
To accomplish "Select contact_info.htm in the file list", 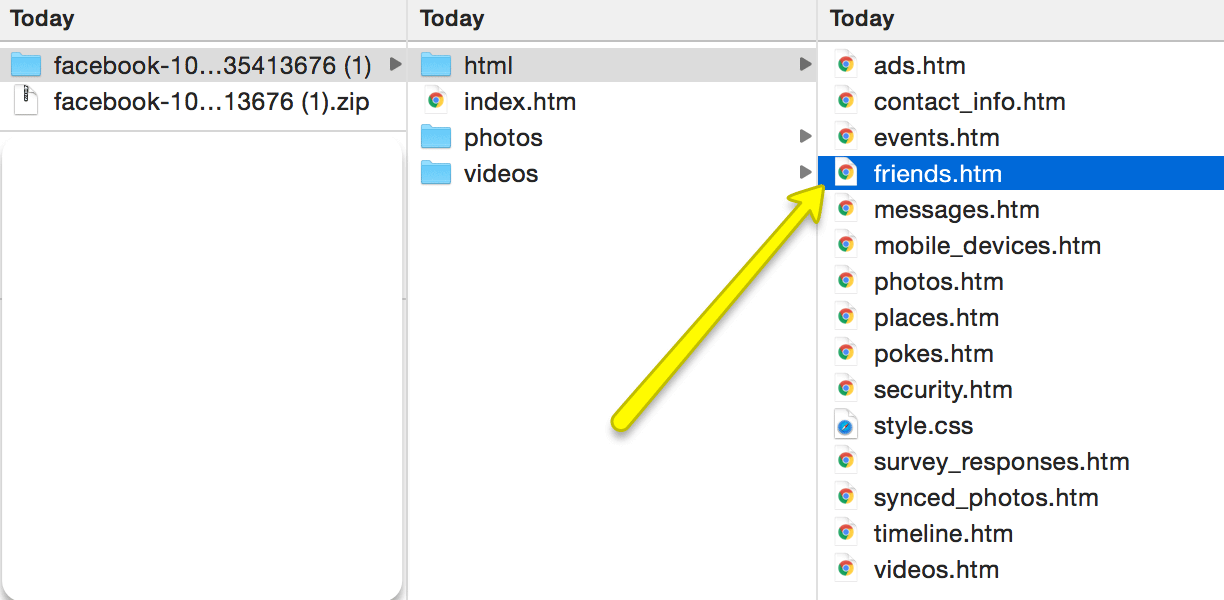I will point(969,102).
